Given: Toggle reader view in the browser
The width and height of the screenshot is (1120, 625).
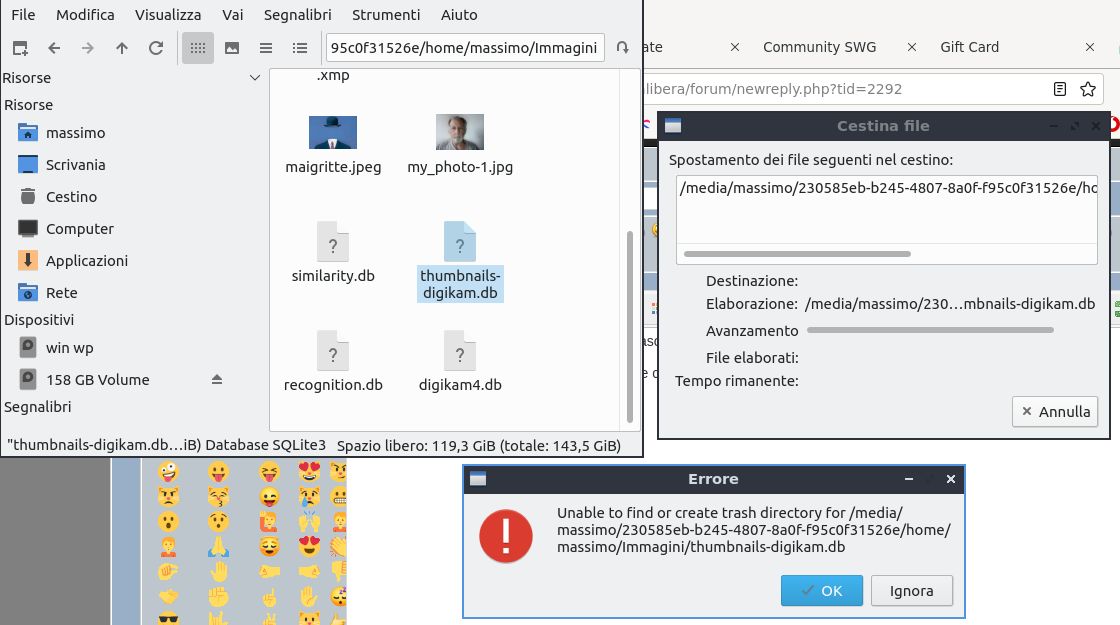Looking at the screenshot, I should [1060, 89].
